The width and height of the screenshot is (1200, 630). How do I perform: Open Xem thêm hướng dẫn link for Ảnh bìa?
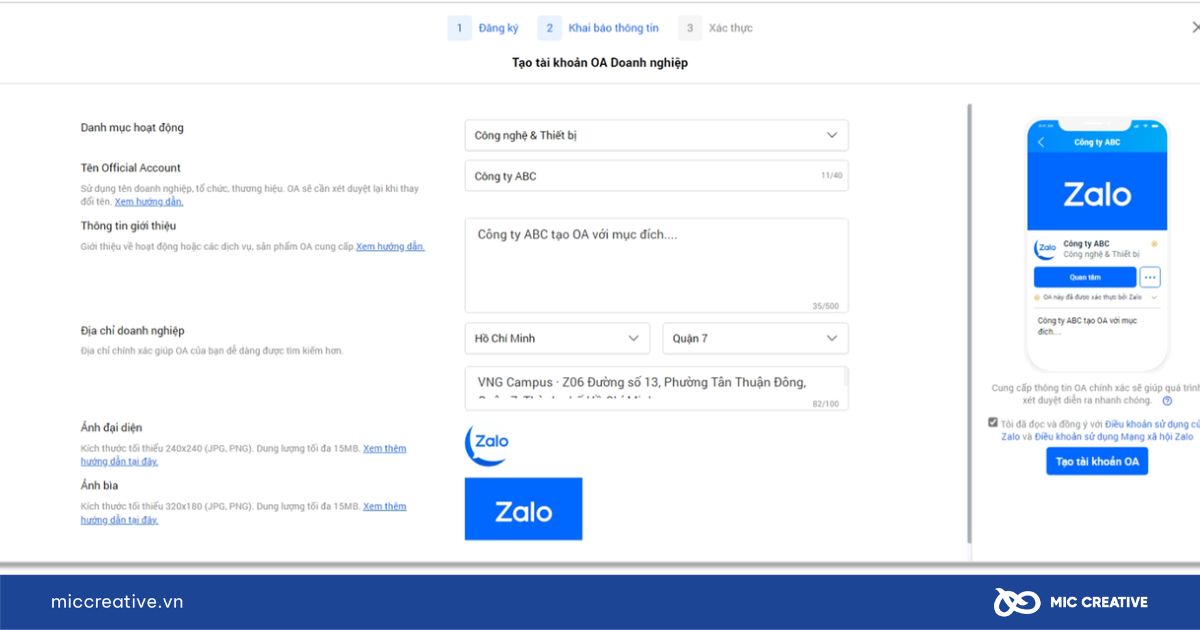(244, 513)
